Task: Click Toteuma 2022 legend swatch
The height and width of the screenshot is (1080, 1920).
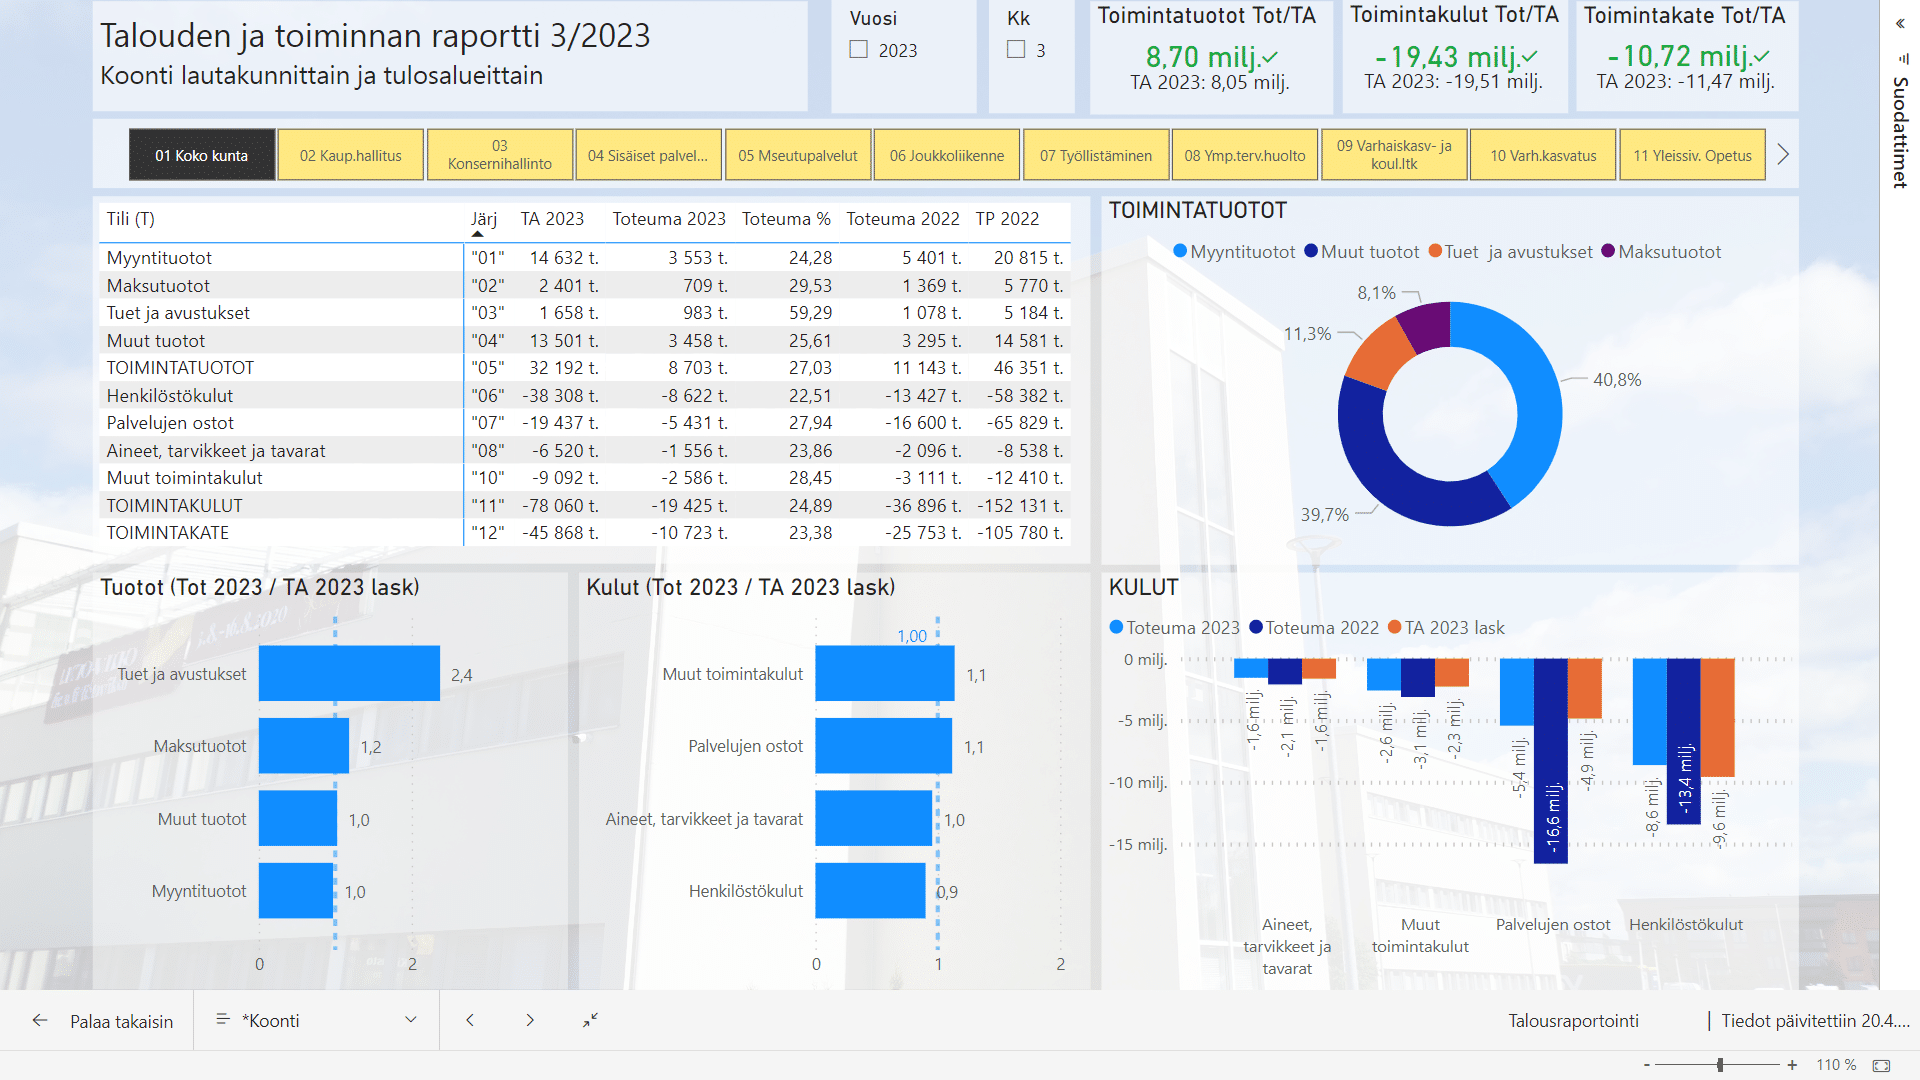Action: (x=1256, y=628)
